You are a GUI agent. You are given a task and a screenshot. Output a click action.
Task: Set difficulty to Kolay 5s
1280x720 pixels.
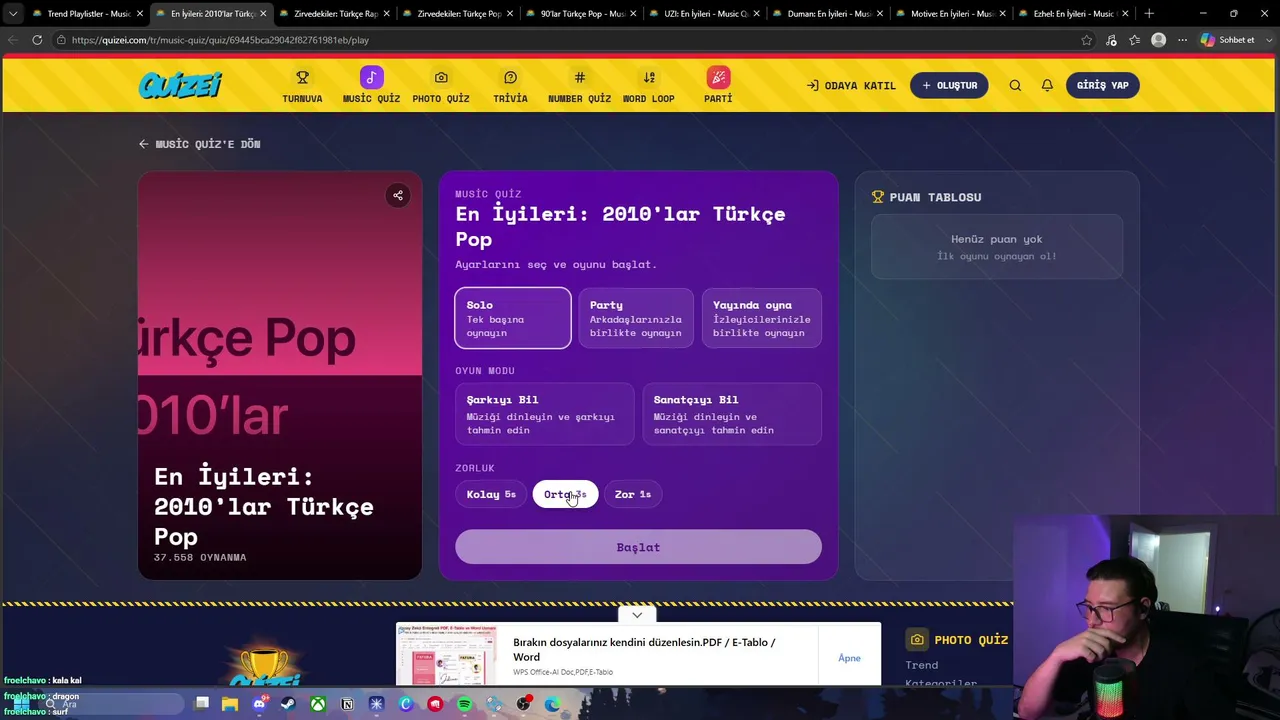(491, 494)
